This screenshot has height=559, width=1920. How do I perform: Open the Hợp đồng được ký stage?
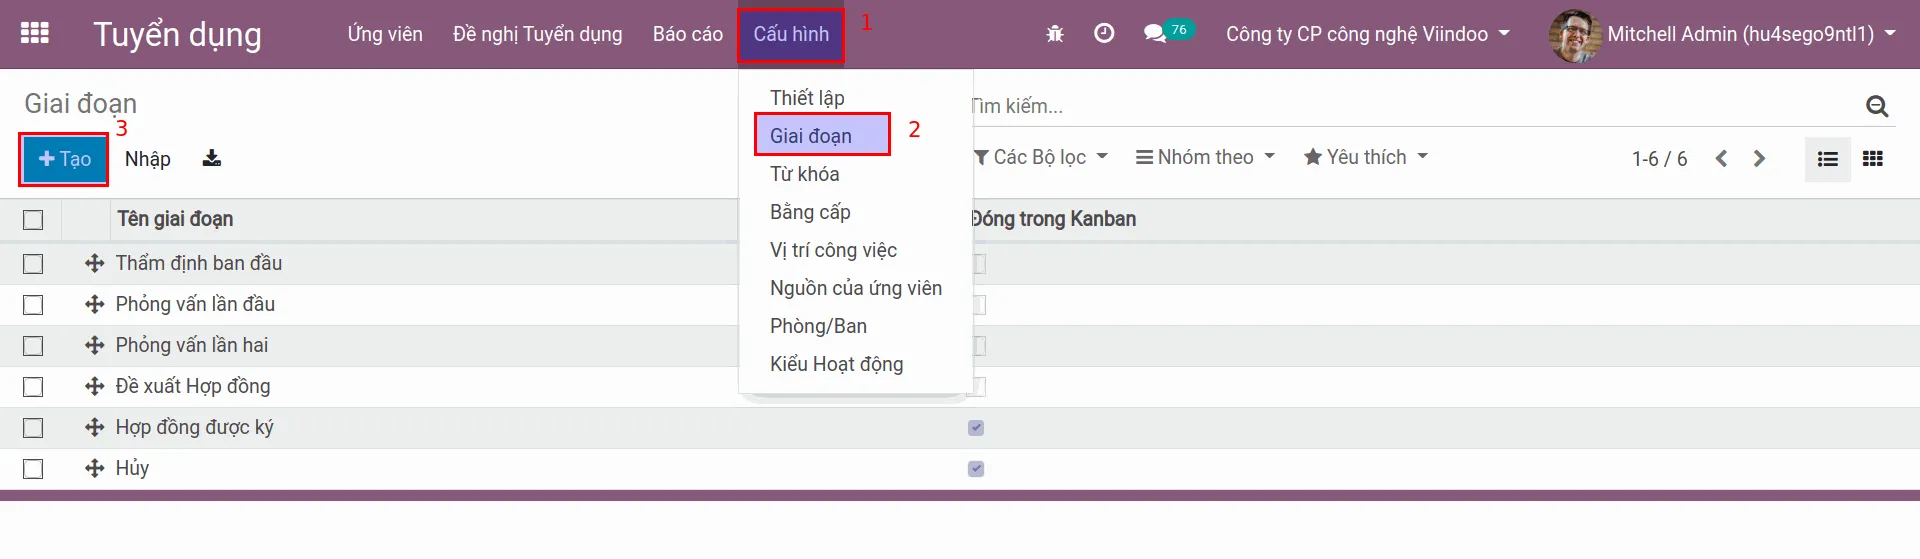coord(194,427)
